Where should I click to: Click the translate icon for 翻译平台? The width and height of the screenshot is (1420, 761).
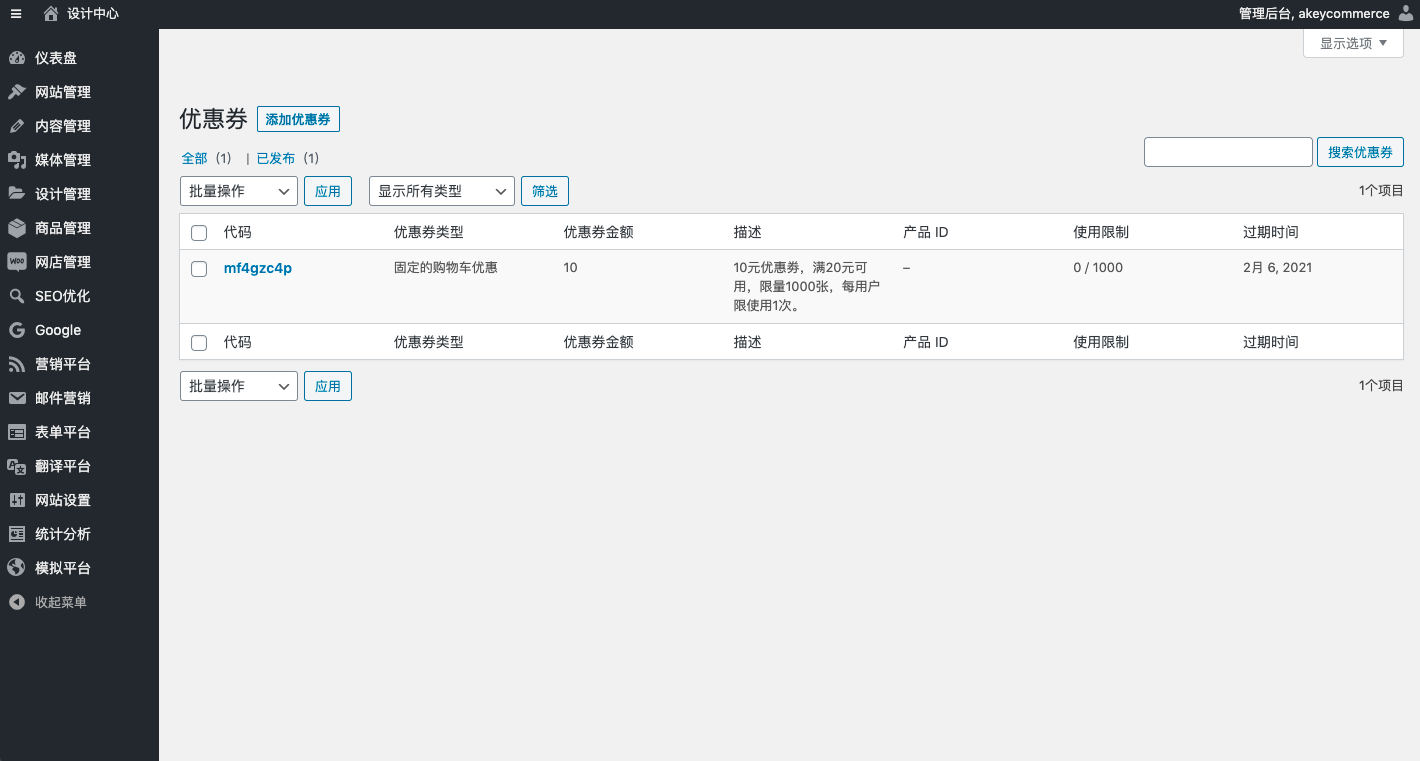coord(17,466)
